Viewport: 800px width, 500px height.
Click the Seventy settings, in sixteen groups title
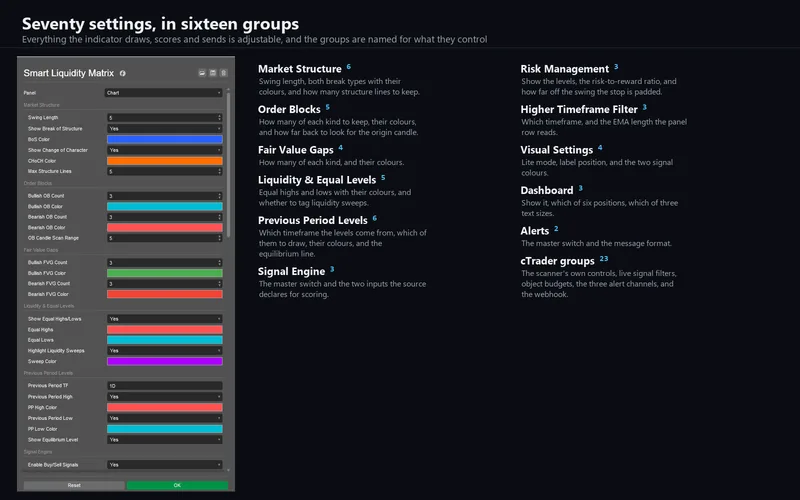point(160,23)
